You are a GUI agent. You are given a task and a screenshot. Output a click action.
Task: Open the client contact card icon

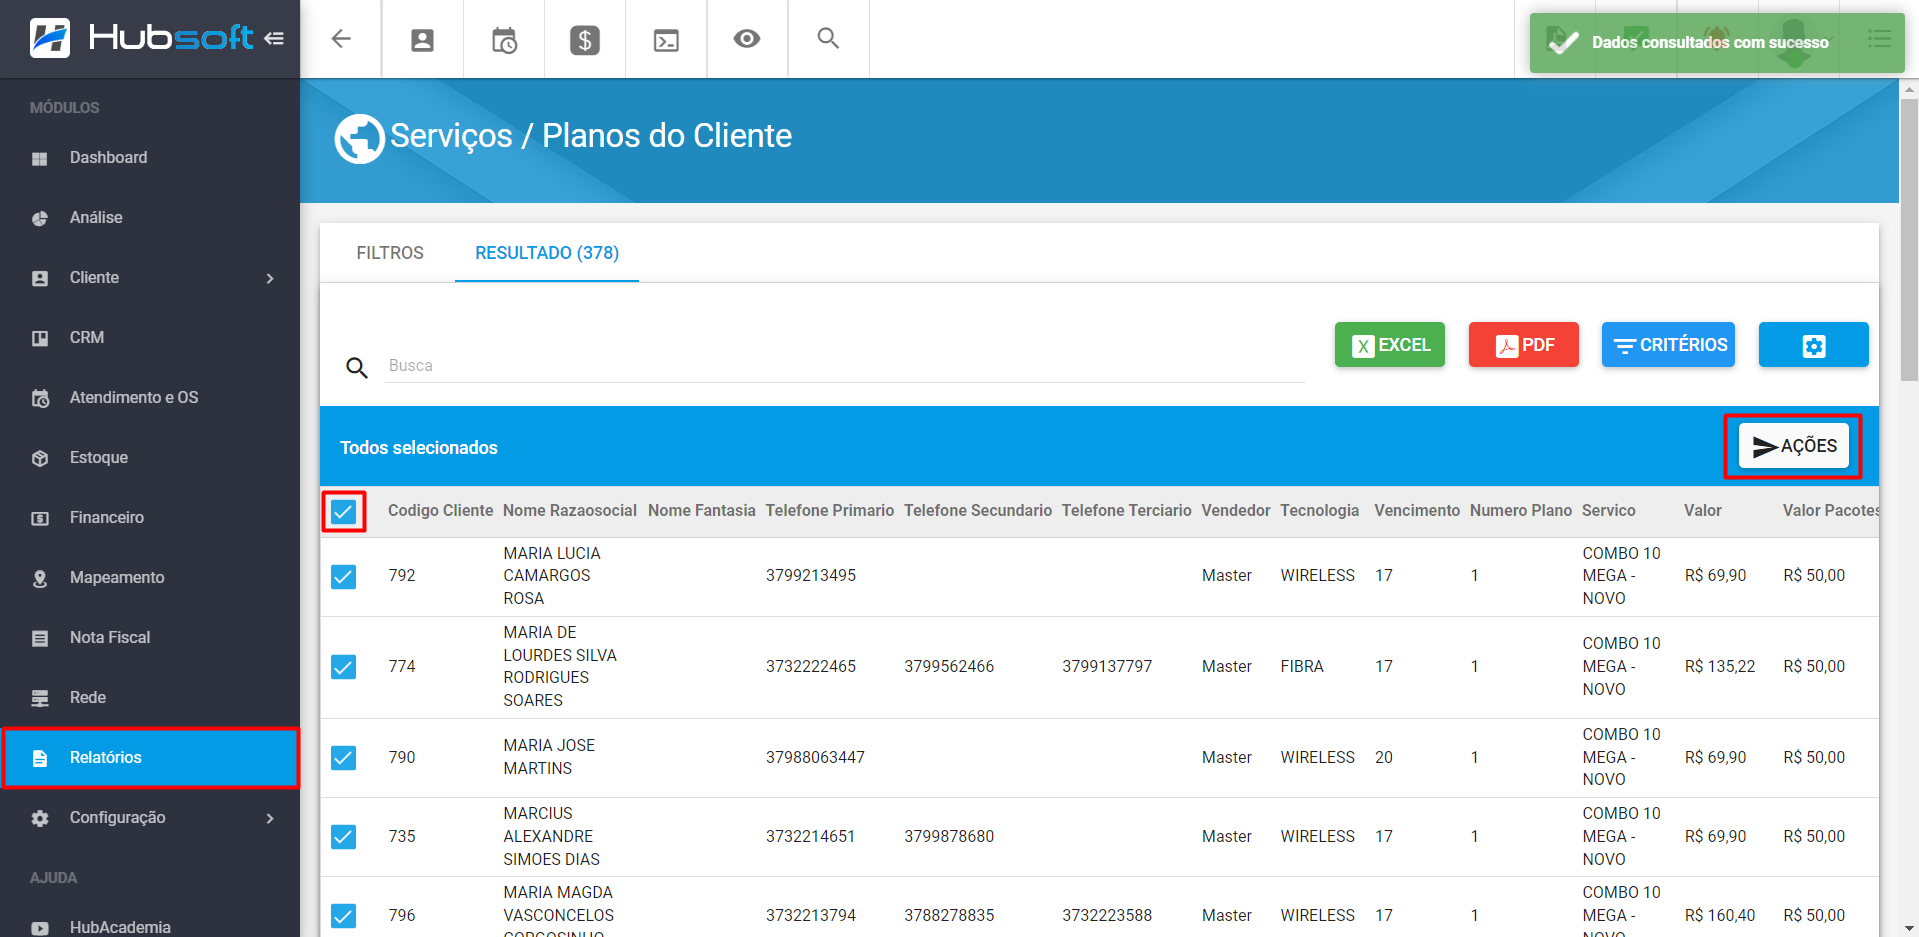(423, 40)
